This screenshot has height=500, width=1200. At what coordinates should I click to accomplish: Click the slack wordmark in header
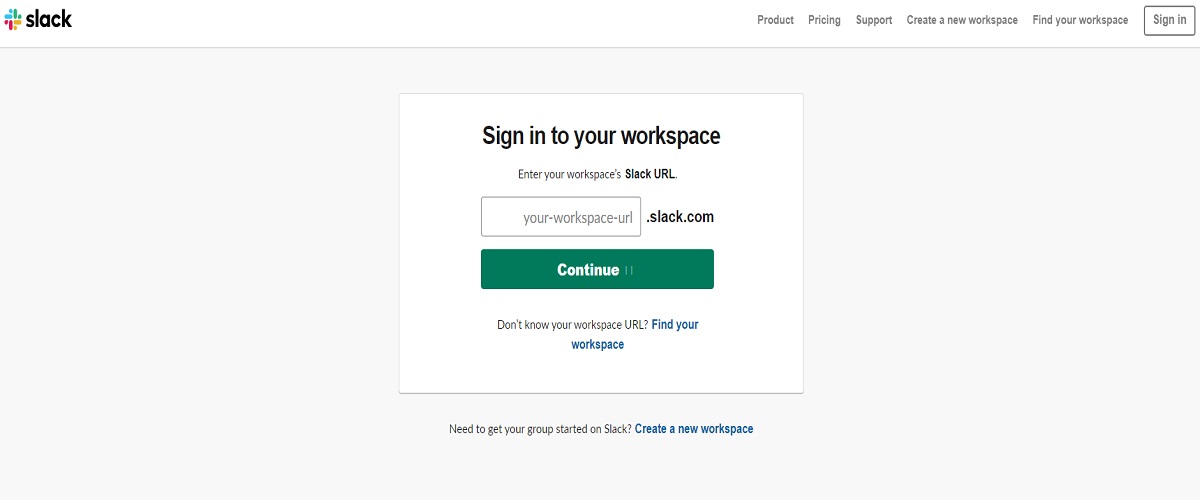(x=49, y=19)
